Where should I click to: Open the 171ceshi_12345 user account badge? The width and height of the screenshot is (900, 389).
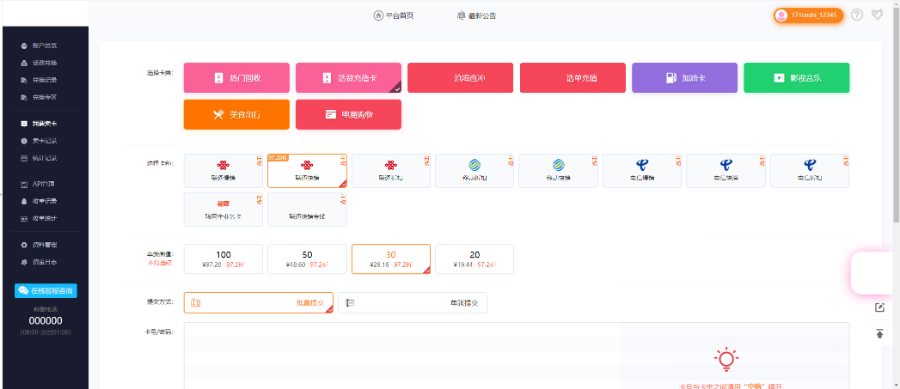808,15
